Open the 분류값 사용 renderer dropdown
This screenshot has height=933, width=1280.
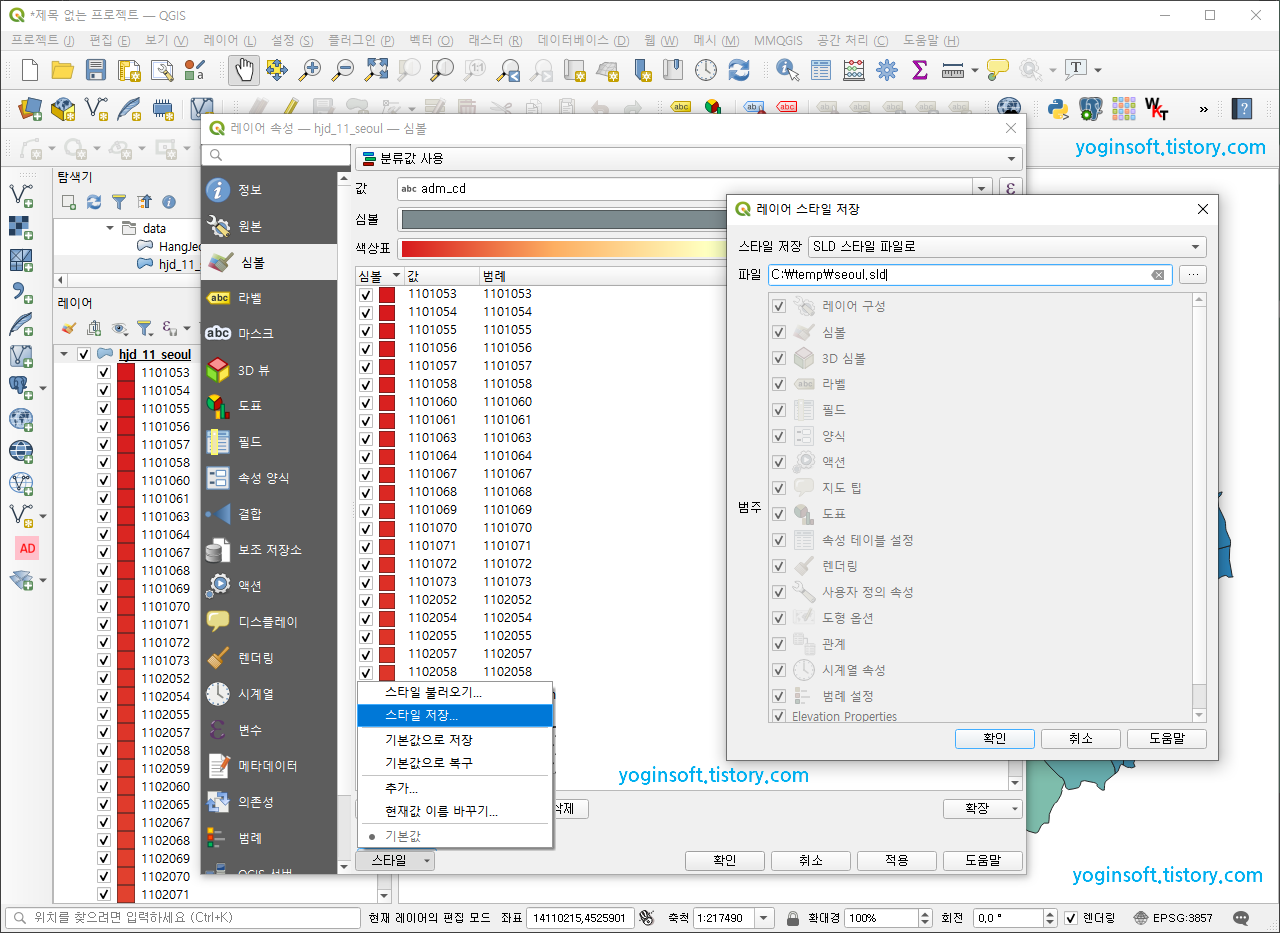(689, 158)
